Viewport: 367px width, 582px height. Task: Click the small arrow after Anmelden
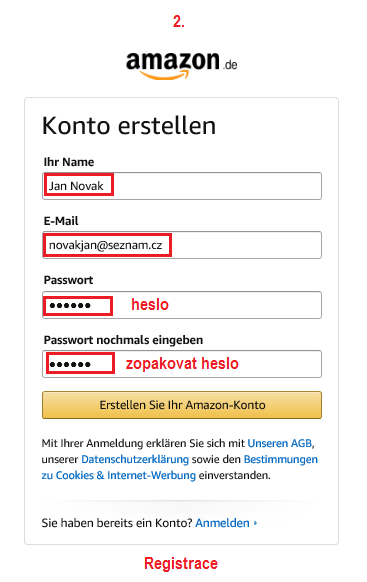pos(255,523)
